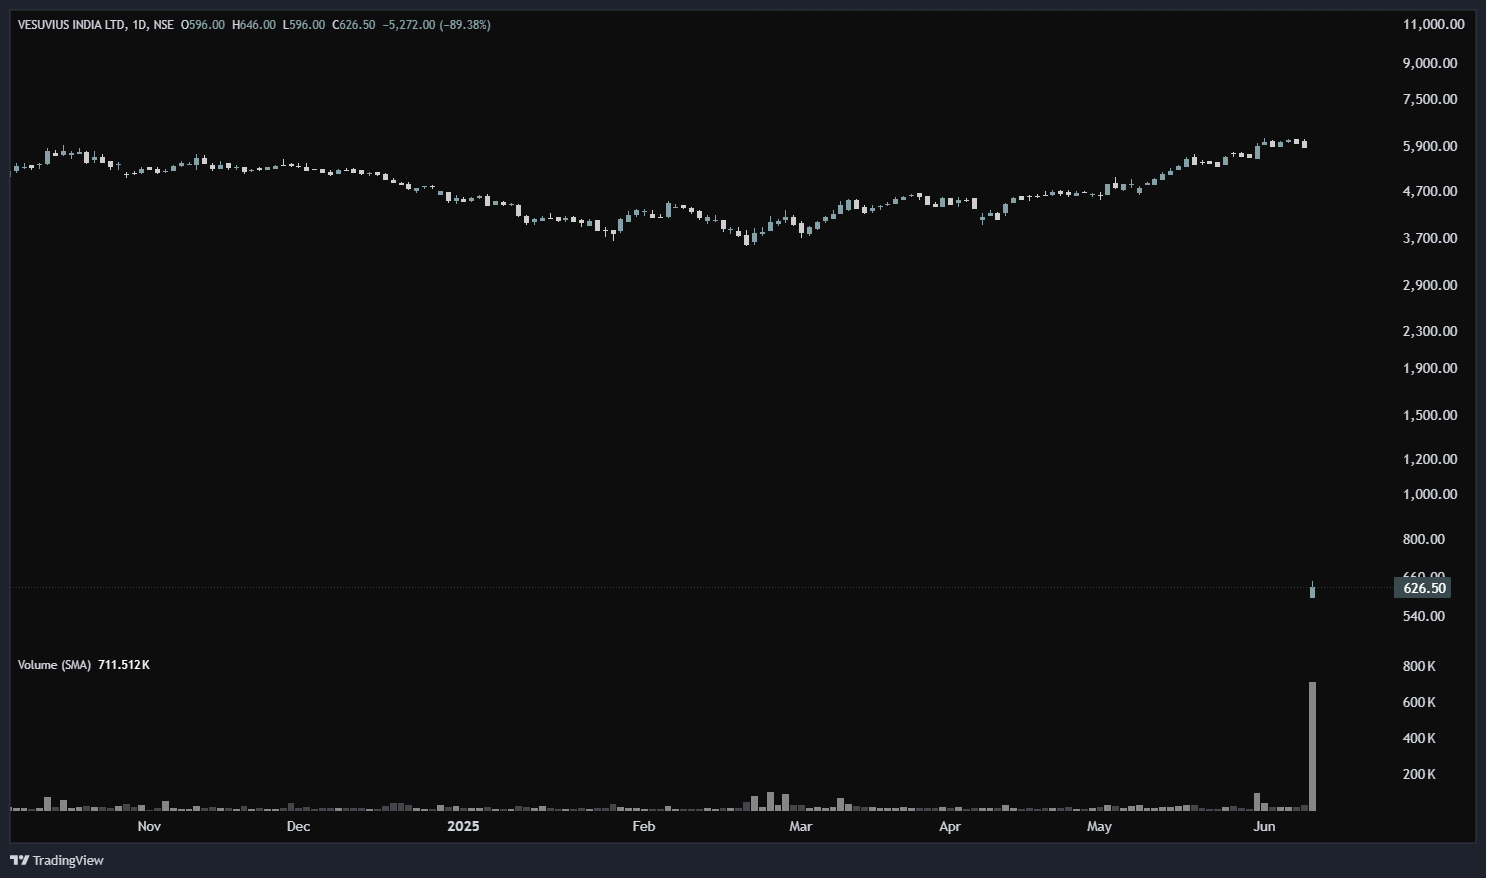The image size is (1486, 878).
Task: Click the NSE exchange label
Action: (x=163, y=25)
